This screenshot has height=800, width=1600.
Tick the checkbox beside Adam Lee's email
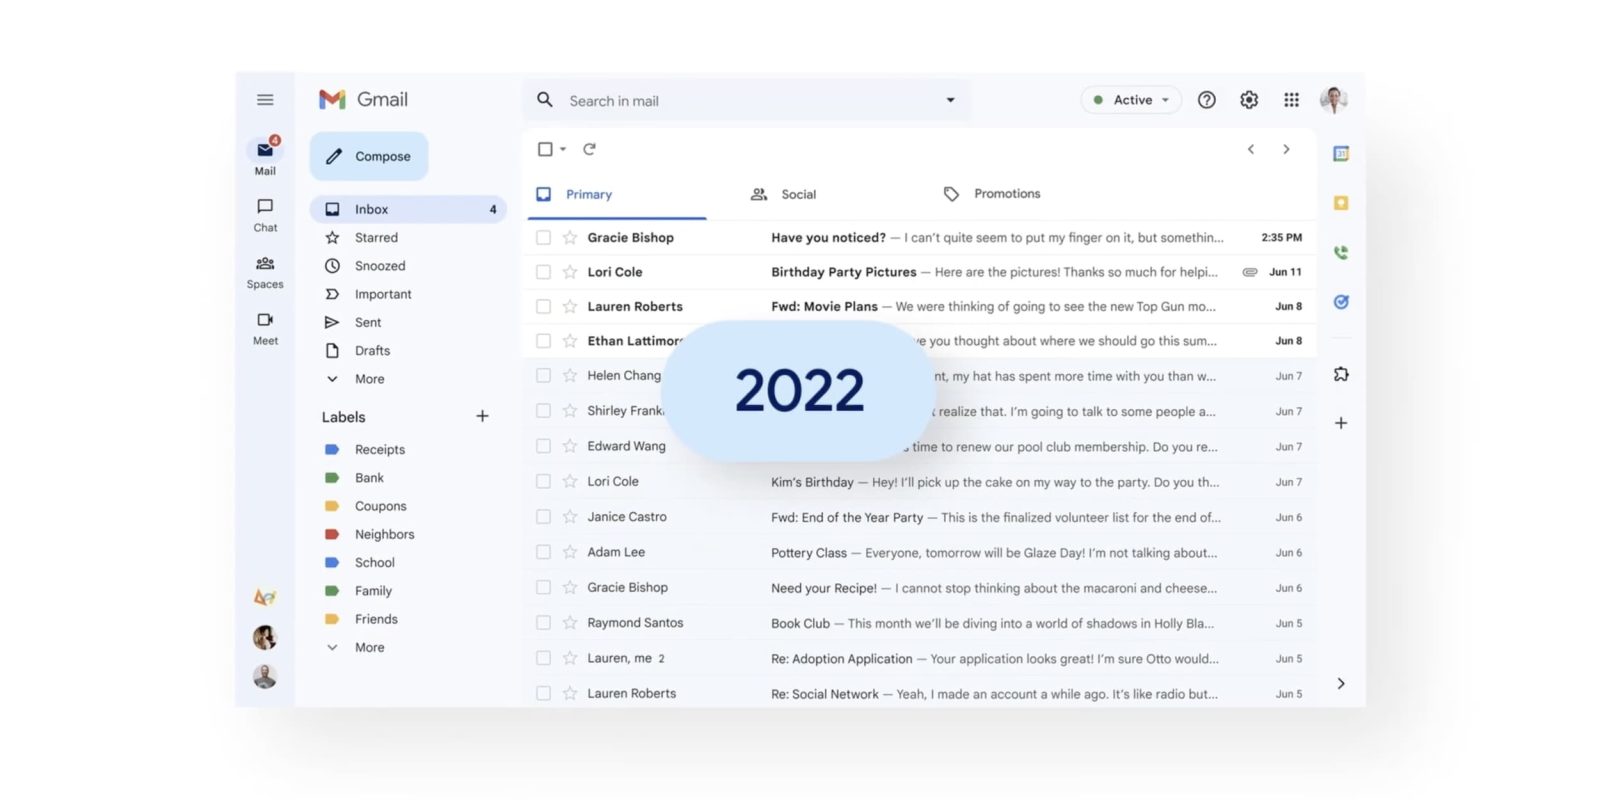pos(543,552)
